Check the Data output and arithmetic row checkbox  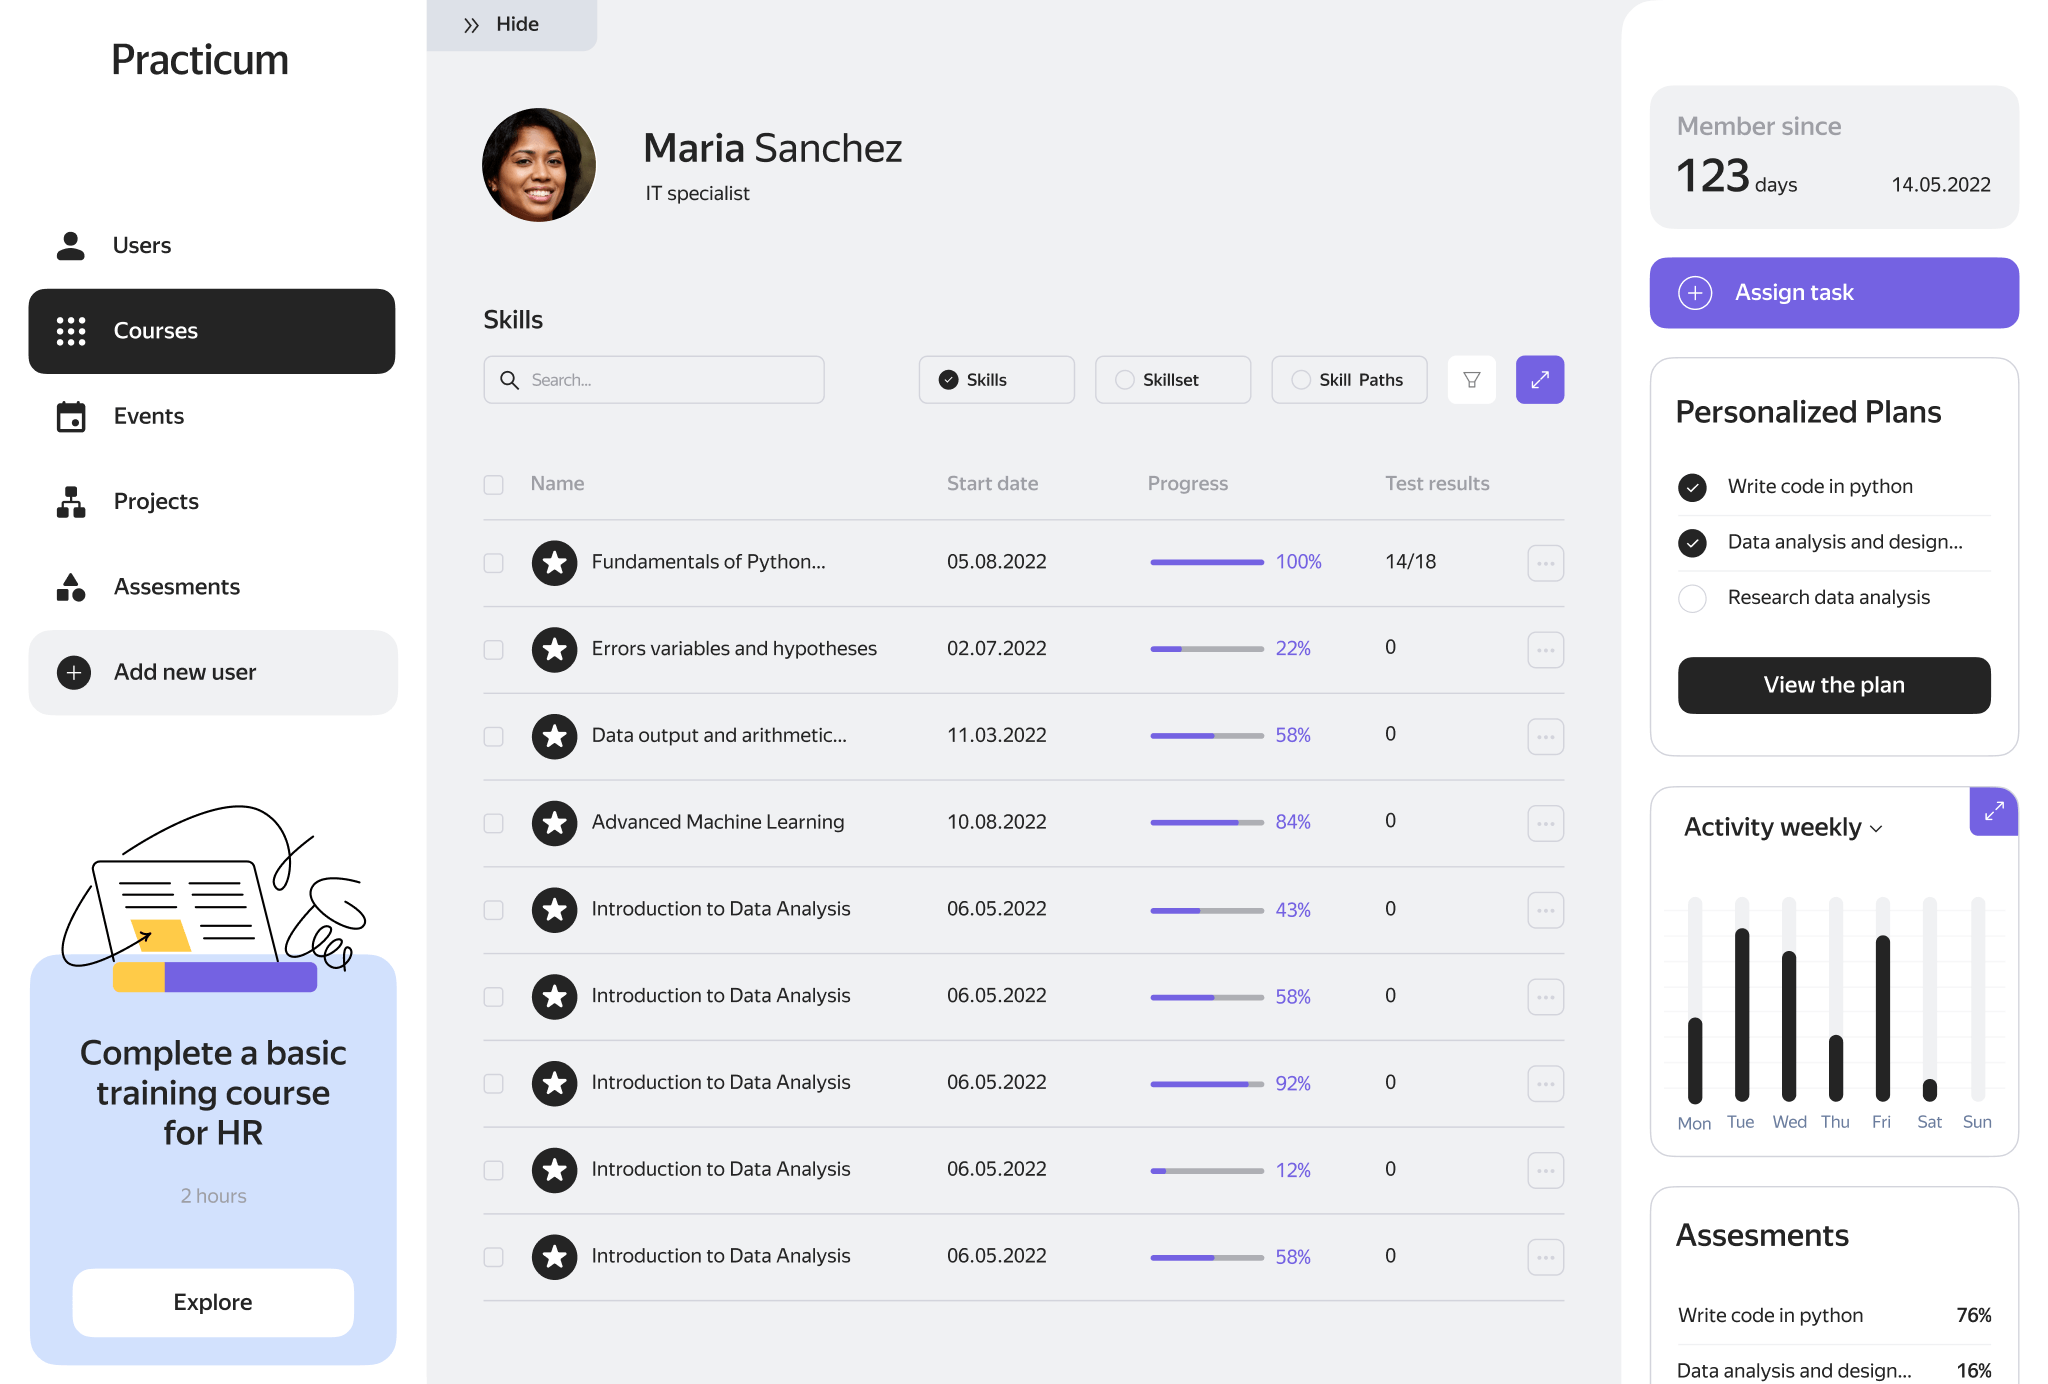(x=493, y=736)
